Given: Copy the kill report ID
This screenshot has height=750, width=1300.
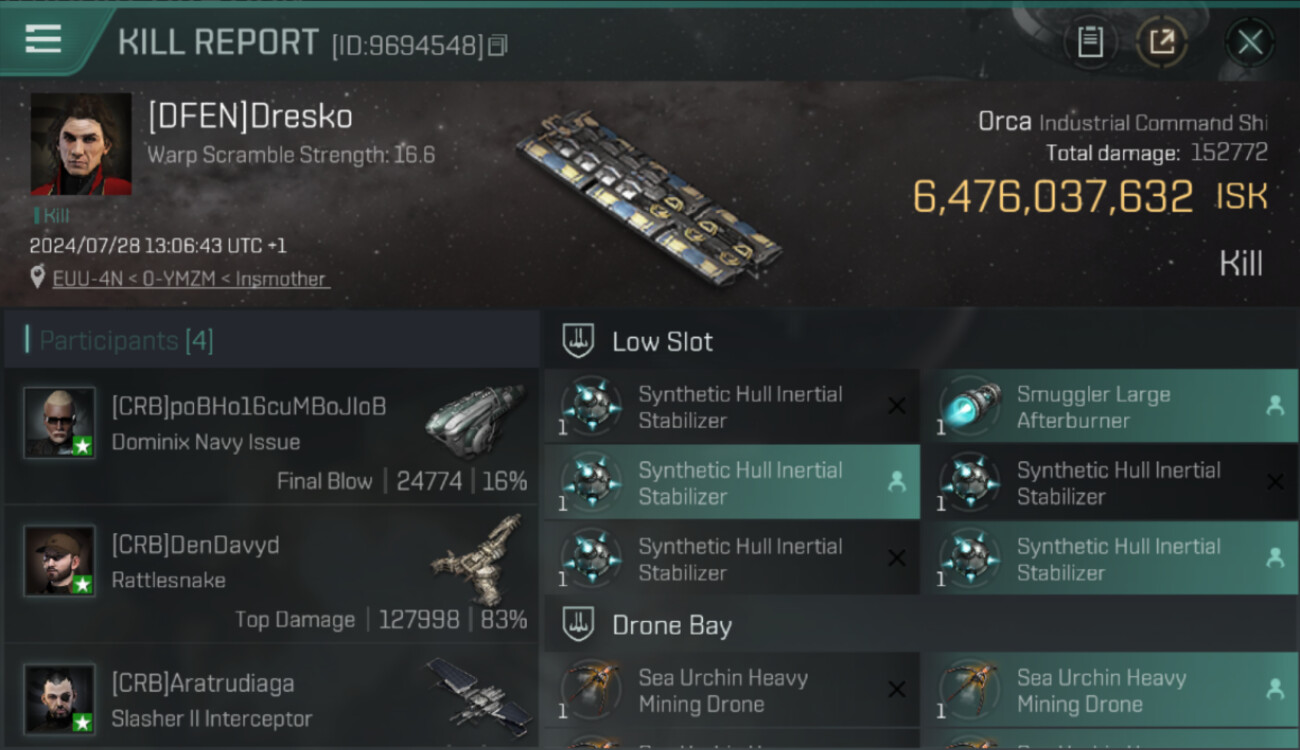Looking at the screenshot, I should pos(497,45).
